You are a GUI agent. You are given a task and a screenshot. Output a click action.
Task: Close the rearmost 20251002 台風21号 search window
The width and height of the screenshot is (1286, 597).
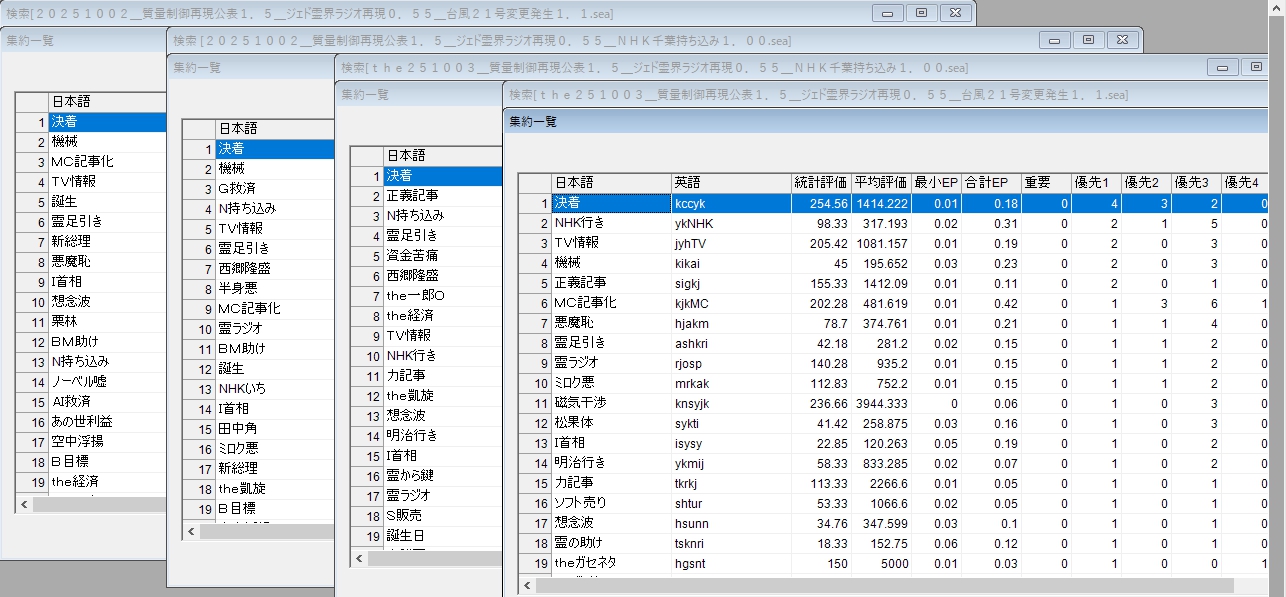point(955,13)
